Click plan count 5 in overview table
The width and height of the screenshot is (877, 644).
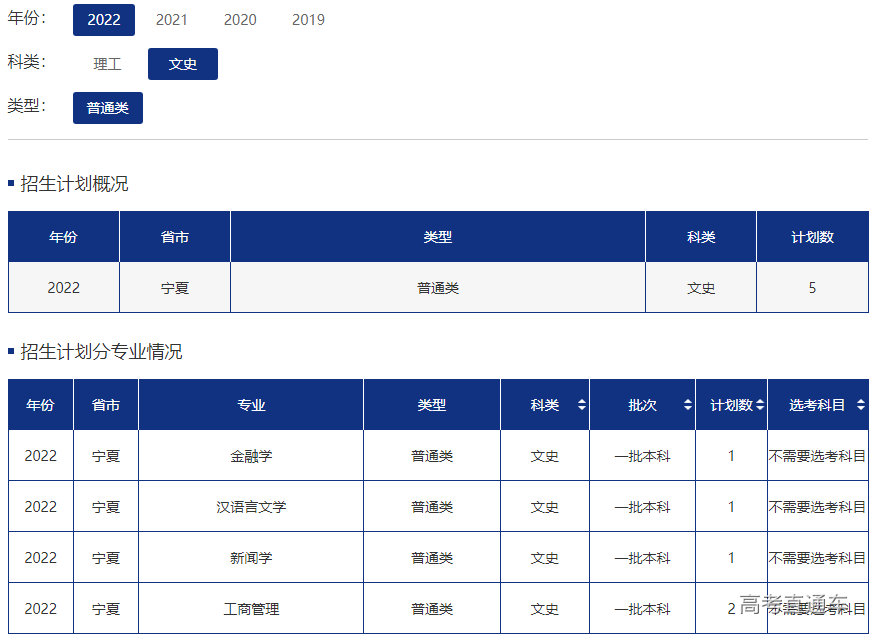point(812,288)
